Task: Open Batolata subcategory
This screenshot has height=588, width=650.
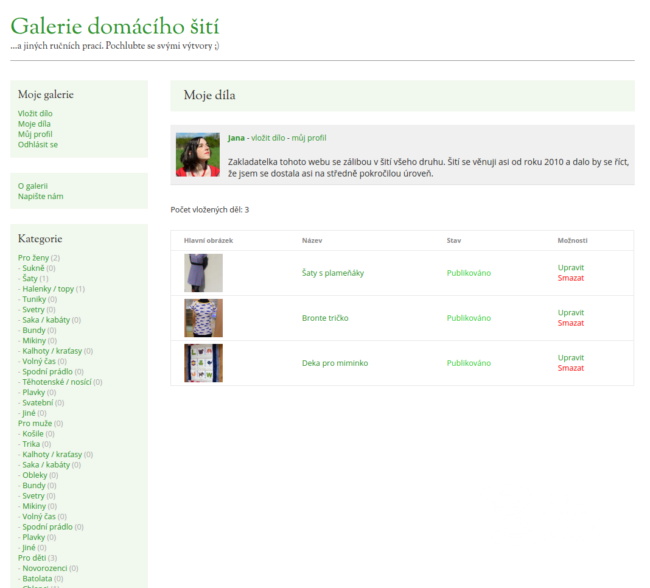Action: pos(37,579)
